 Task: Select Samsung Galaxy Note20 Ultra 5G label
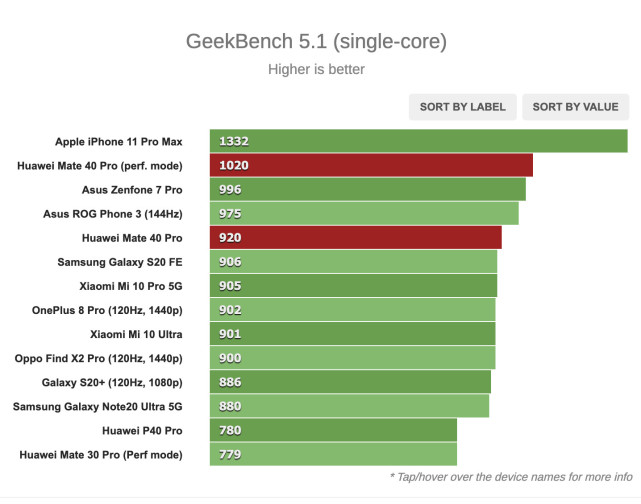point(98,407)
